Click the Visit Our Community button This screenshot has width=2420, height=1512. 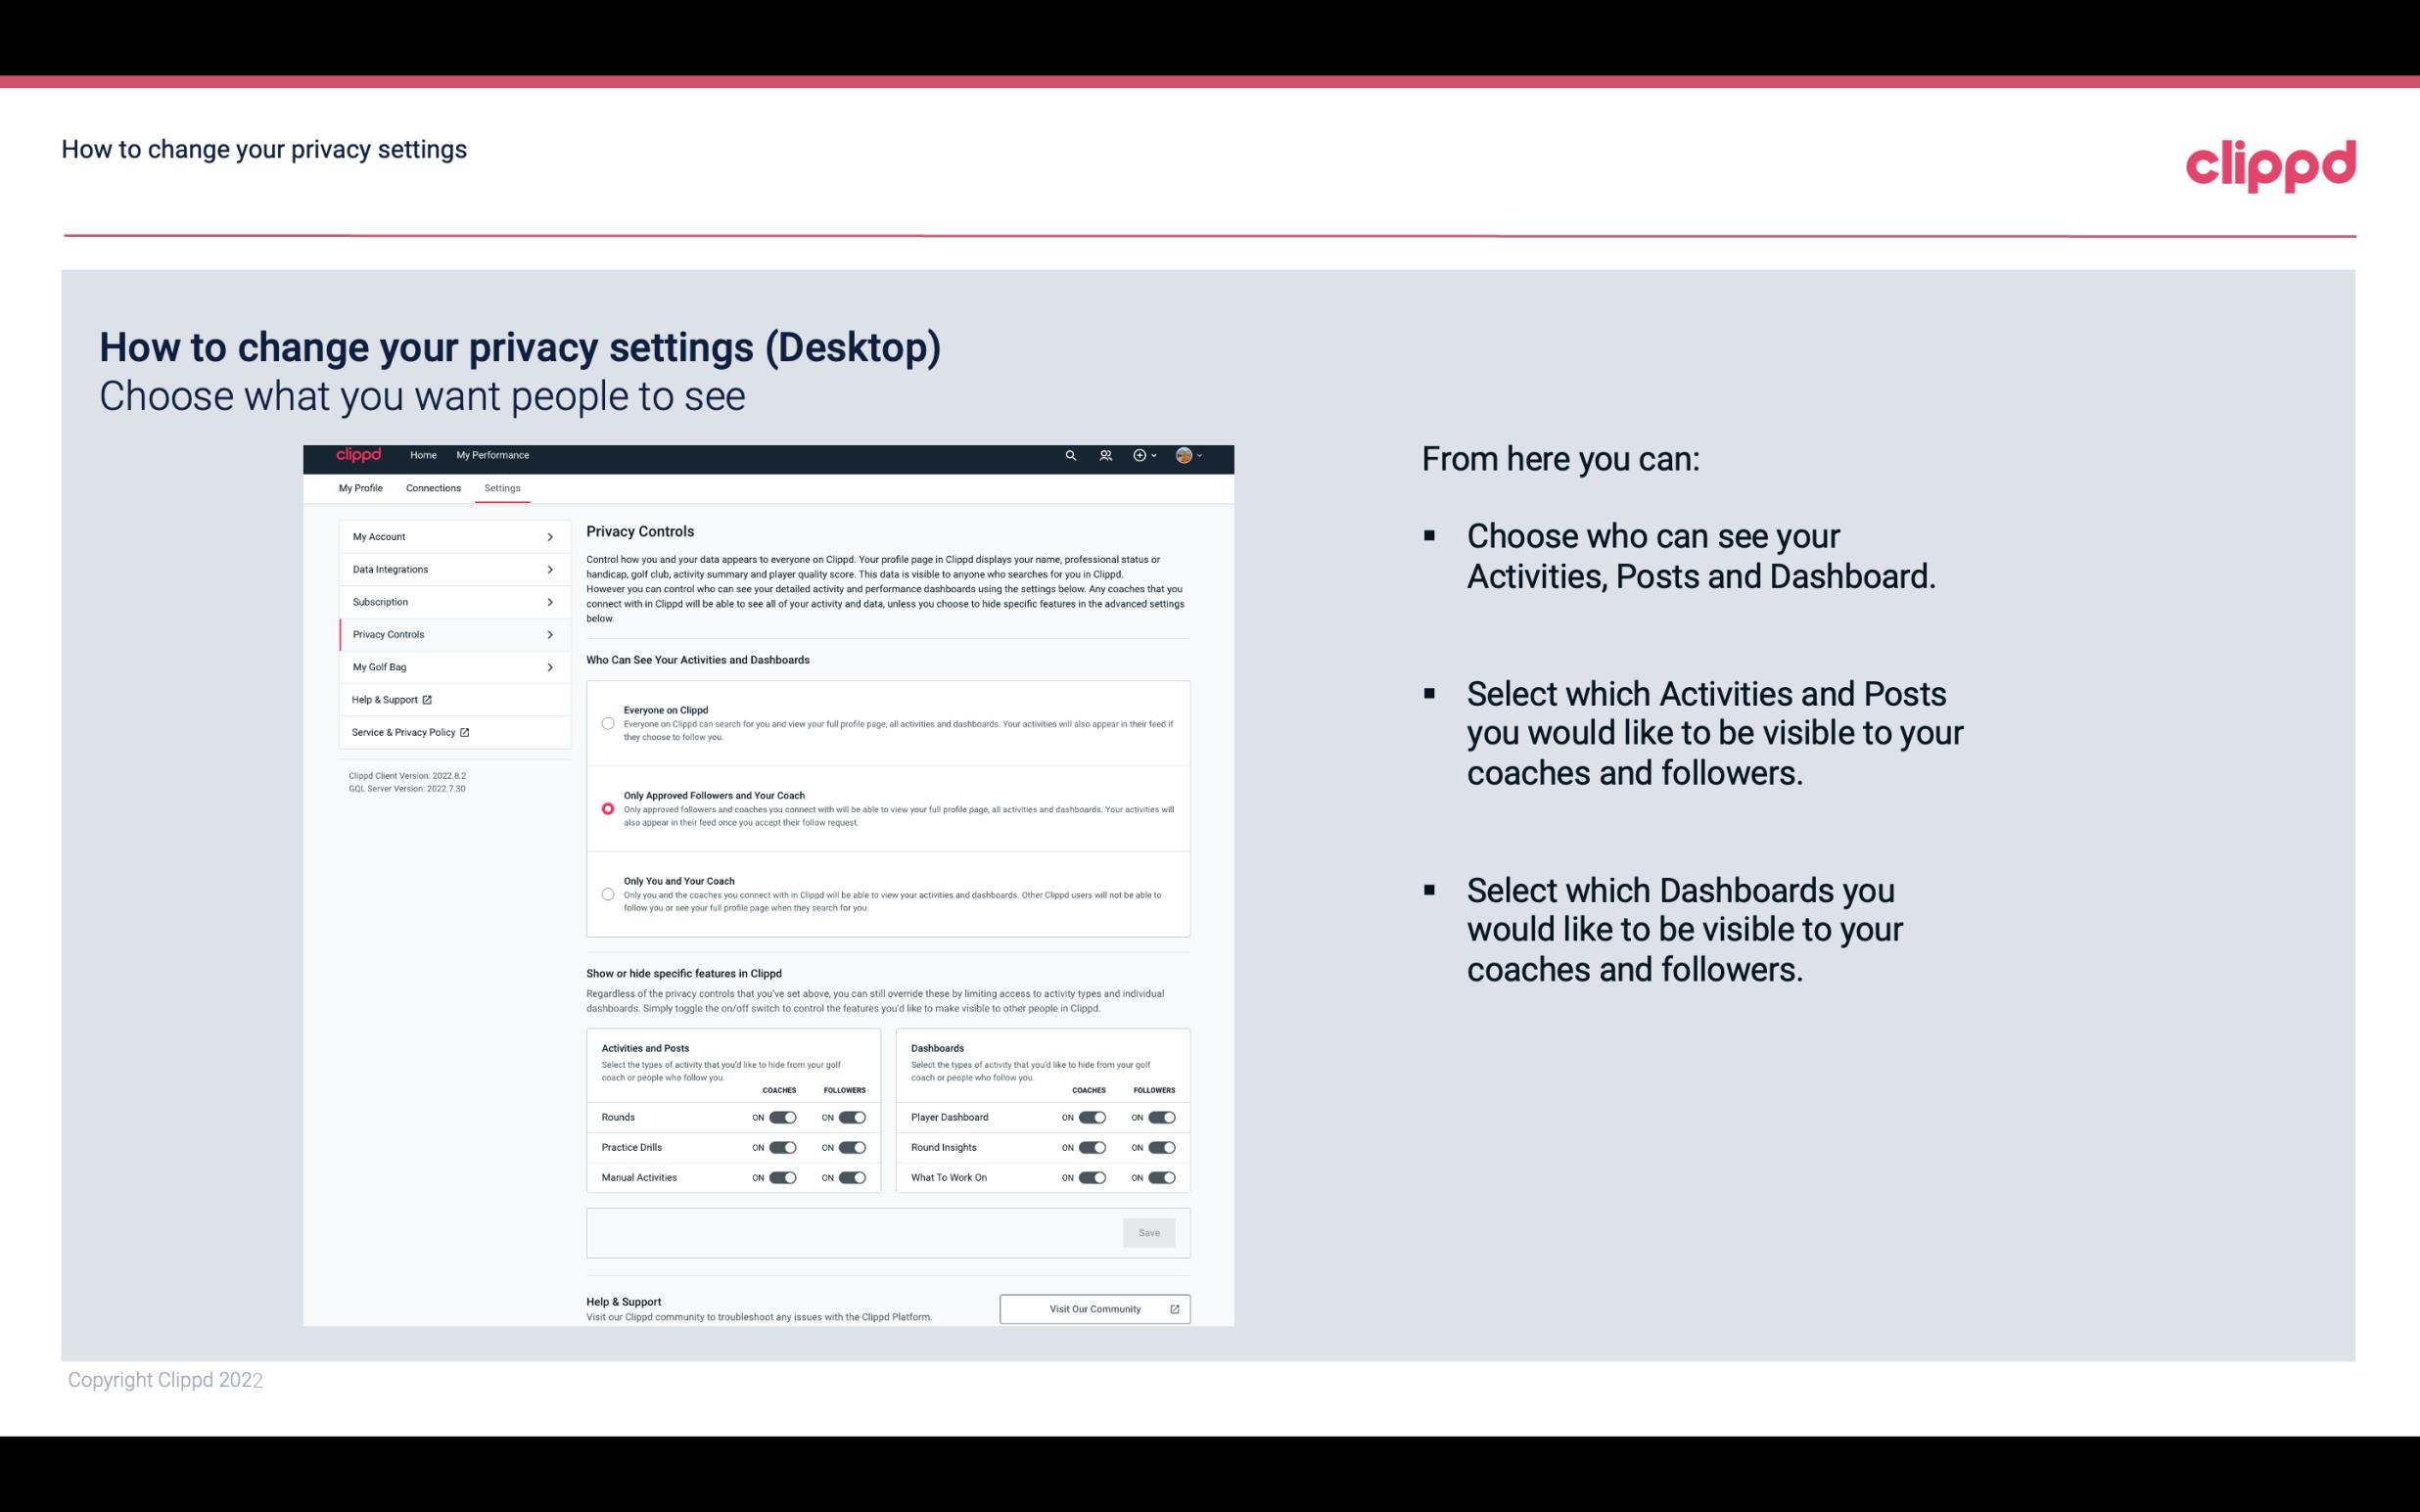pos(1094,1308)
